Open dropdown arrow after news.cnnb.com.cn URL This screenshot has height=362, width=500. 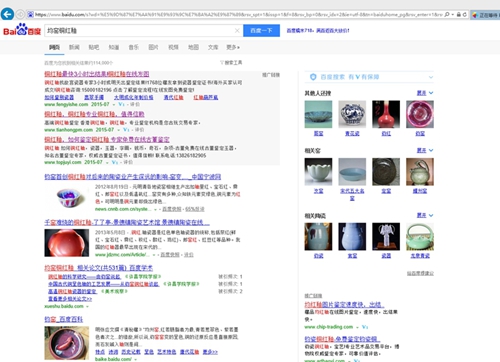point(155,209)
